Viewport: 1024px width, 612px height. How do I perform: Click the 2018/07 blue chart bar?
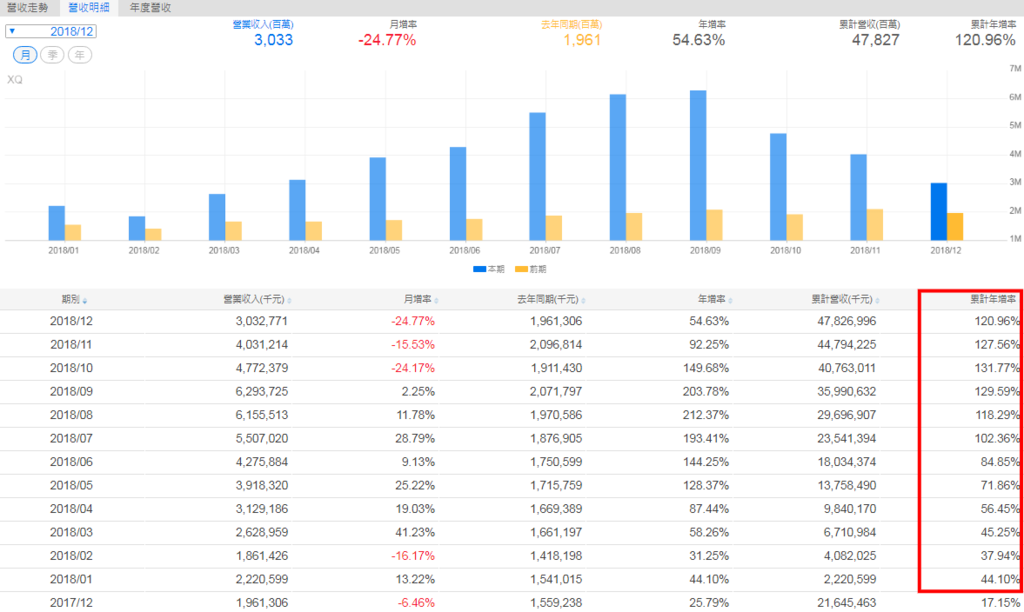pyautogui.click(x=537, y=176)
